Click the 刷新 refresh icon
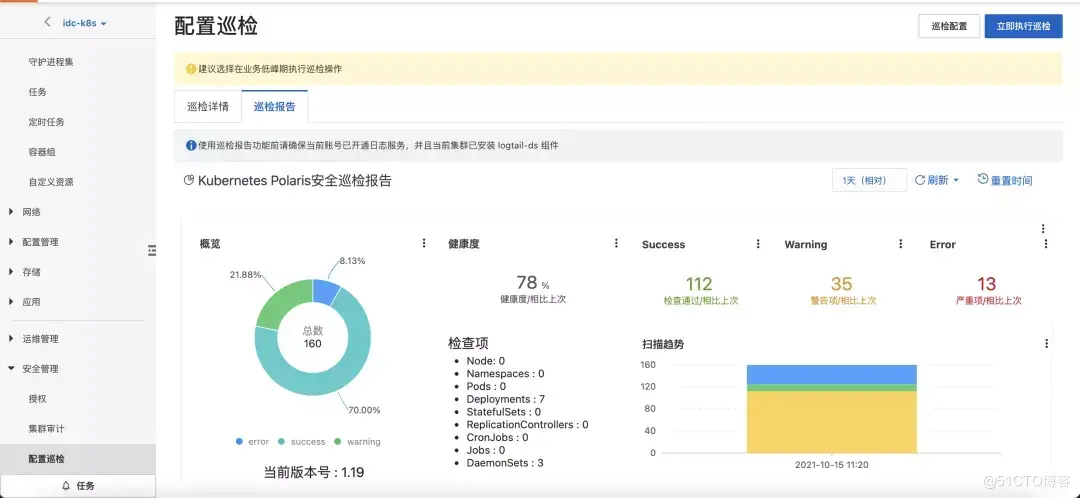The image size is (1080, 498). point(920,180)
